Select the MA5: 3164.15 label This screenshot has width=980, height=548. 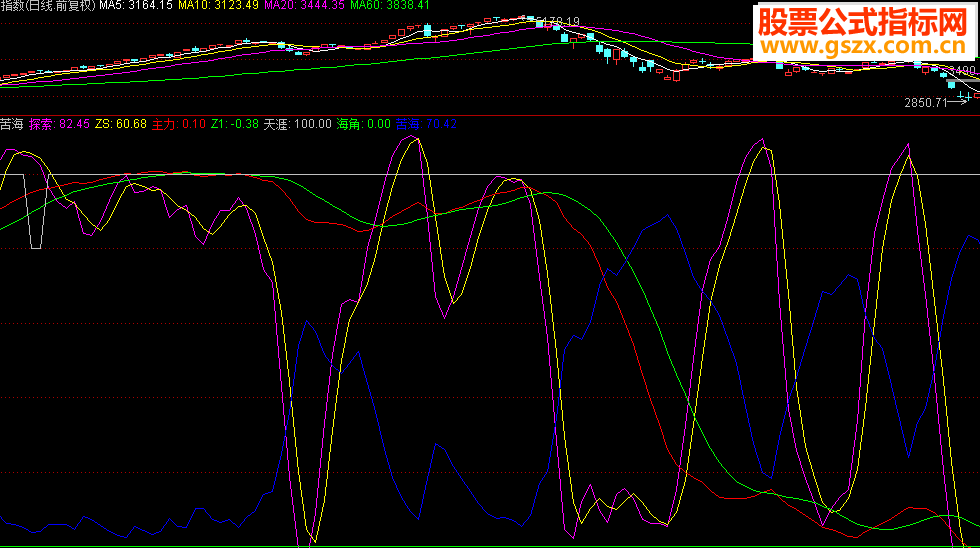pos(136,5)
